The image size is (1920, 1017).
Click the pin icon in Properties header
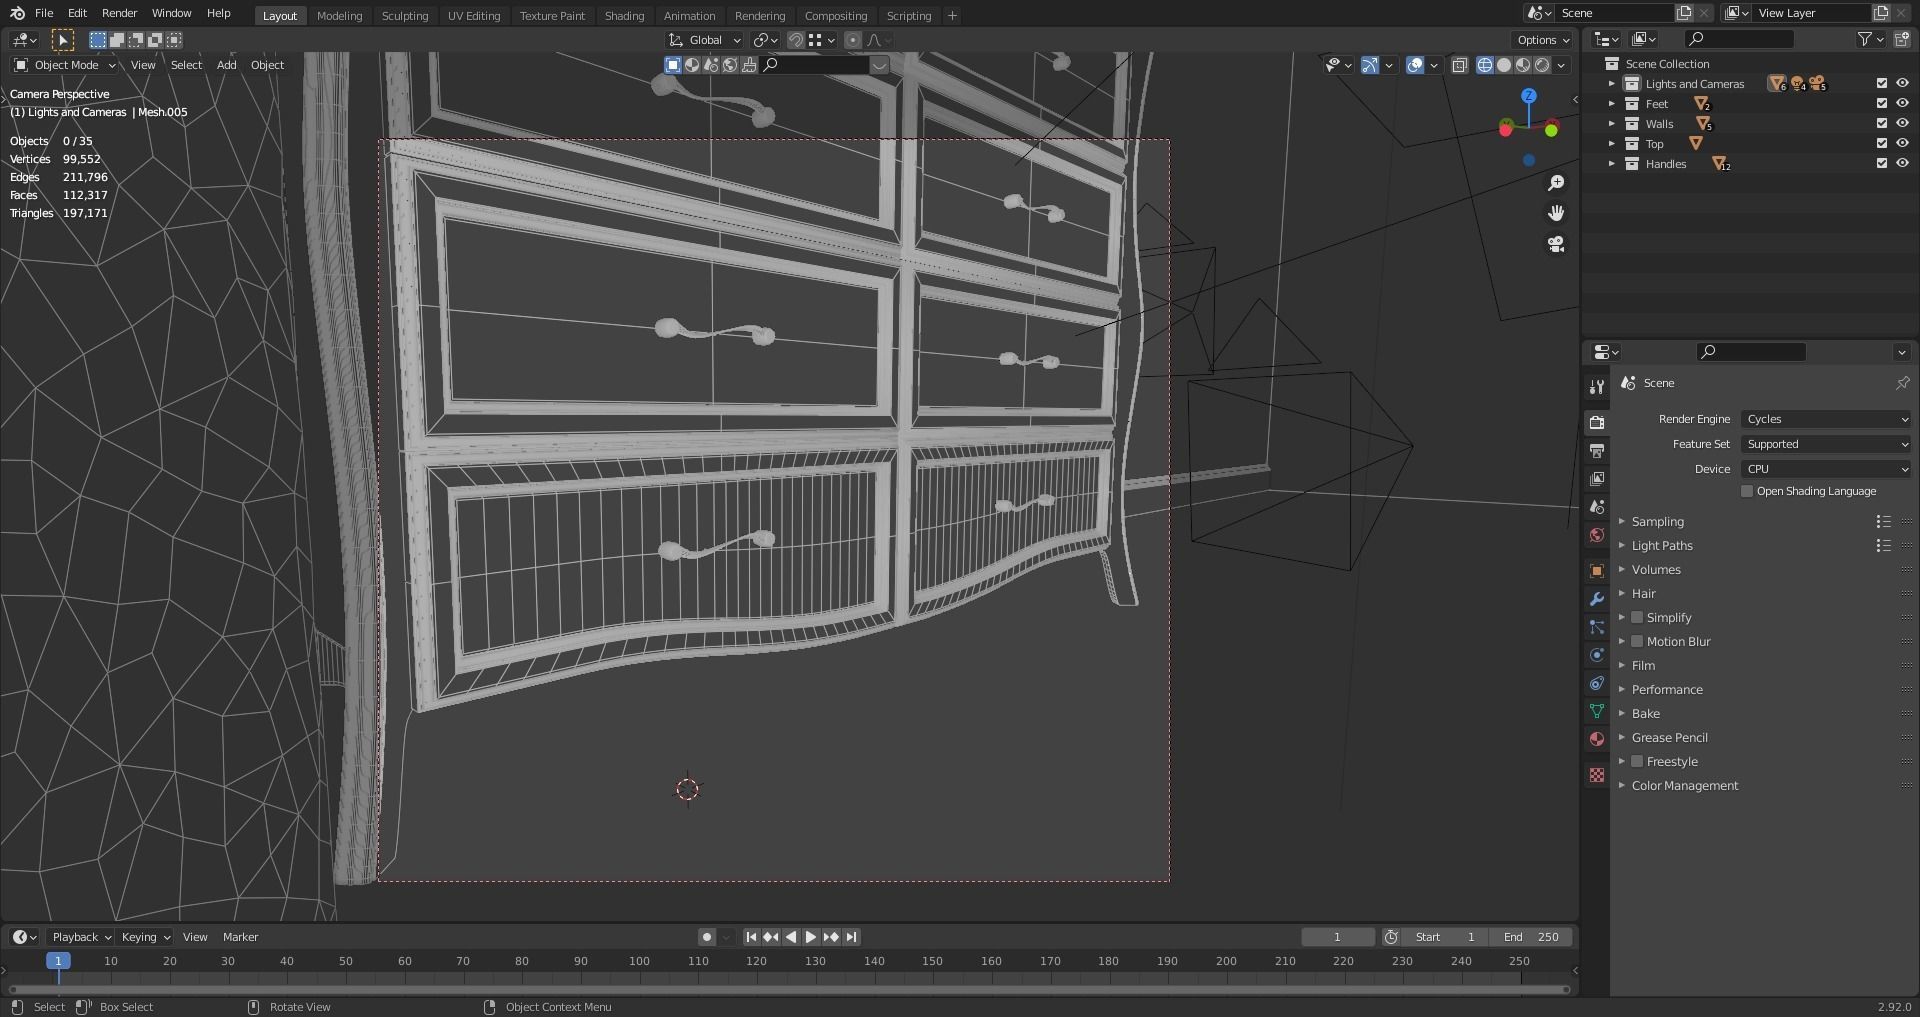(x=1902, y=383)
